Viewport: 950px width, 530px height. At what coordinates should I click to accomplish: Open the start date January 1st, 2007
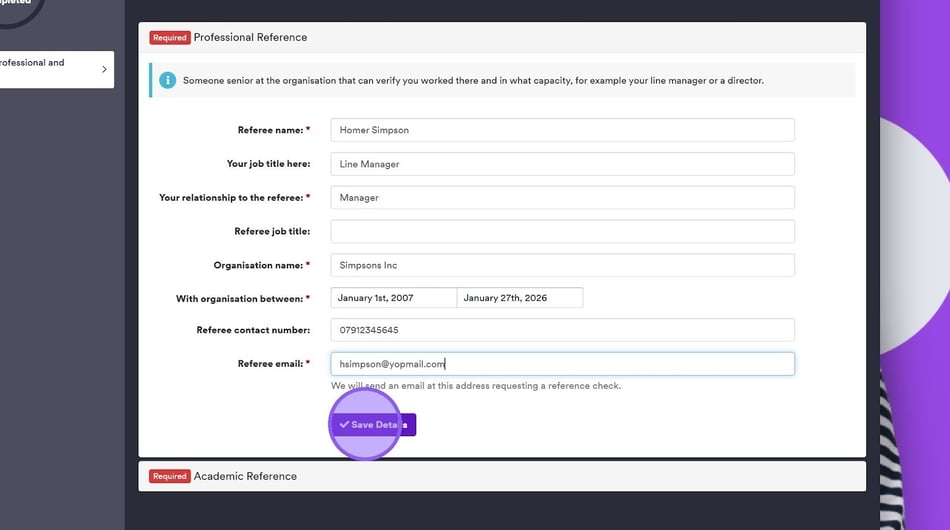pyautogui.click(x=393, y=298)
